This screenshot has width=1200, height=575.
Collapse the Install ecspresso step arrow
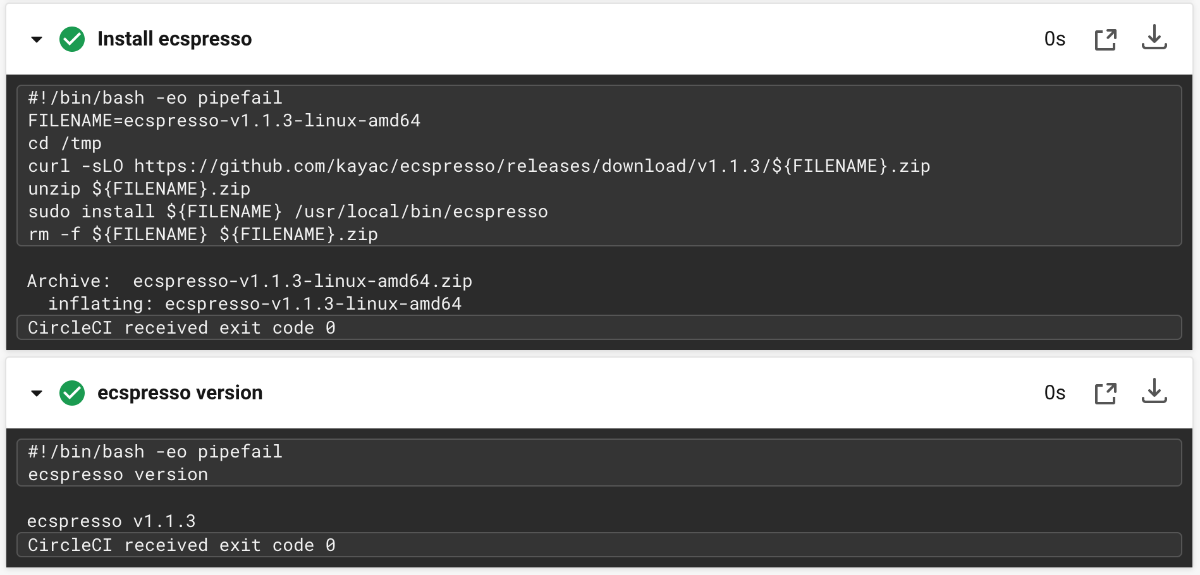pos(37,40)
